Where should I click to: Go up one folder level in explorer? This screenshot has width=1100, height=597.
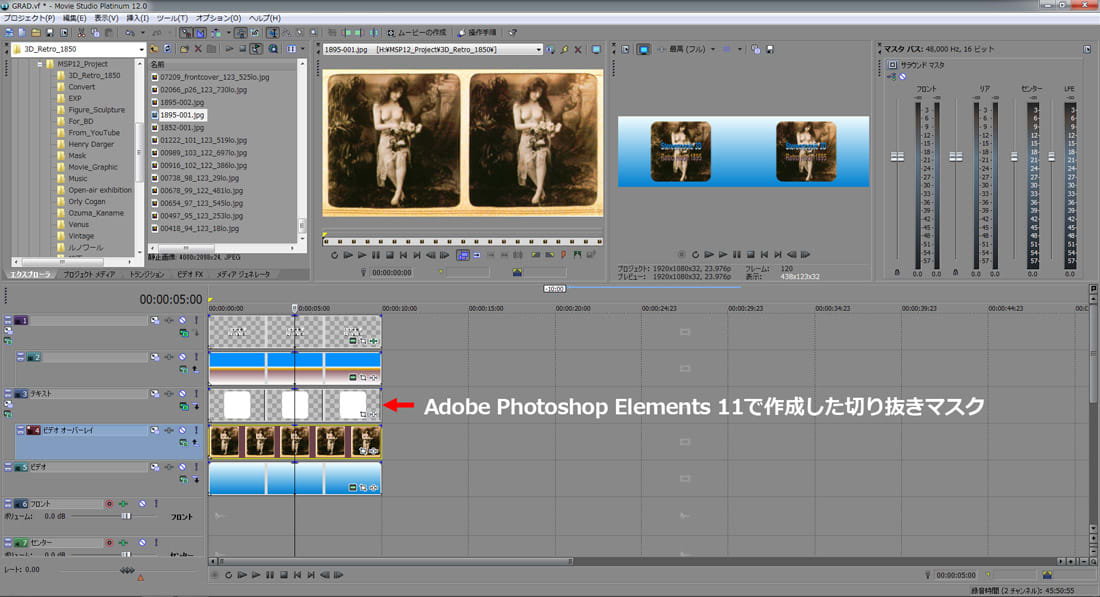click(x=154, y=49)
